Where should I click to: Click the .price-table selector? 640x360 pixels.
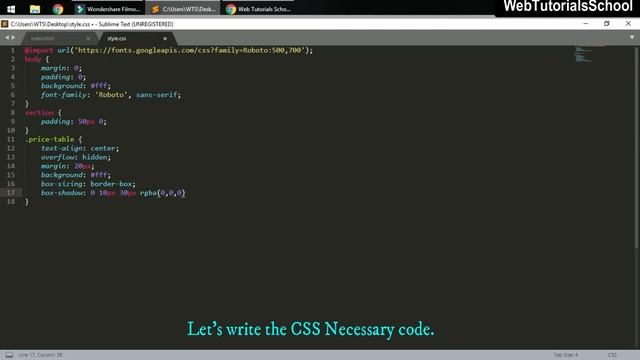[x=49, y=139]
